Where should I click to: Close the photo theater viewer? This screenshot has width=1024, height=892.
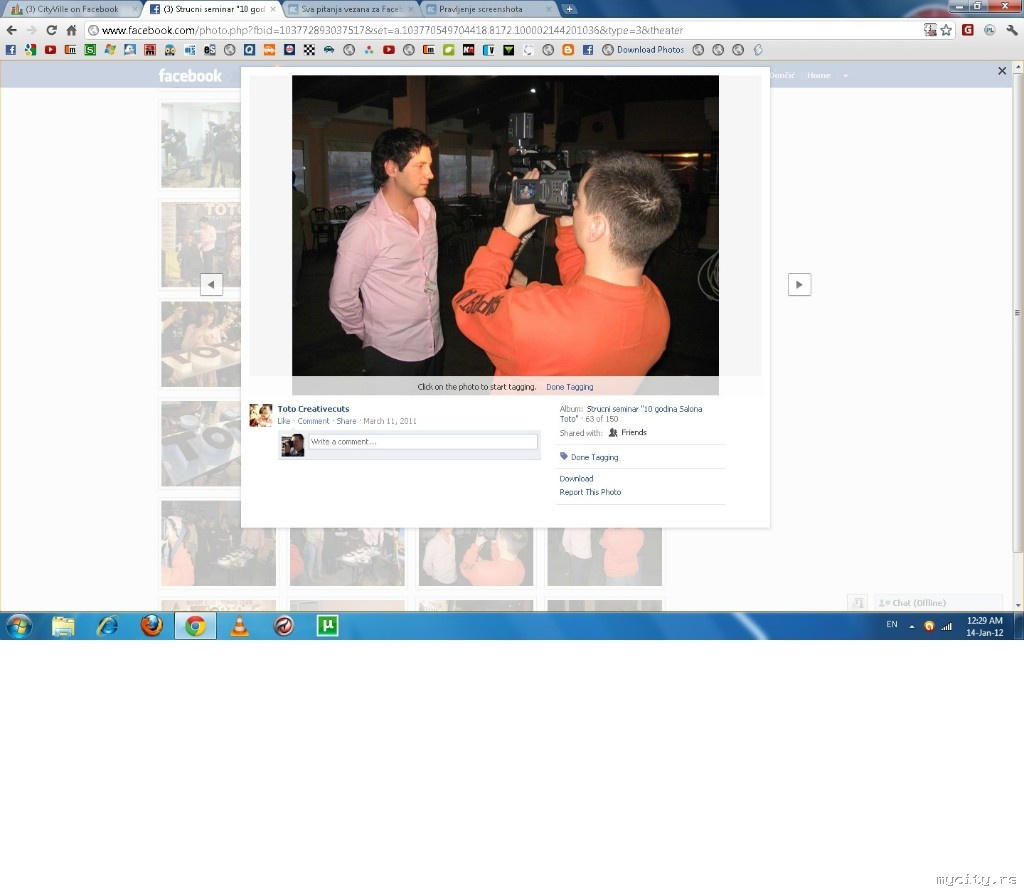click(x=1002, y=71)
